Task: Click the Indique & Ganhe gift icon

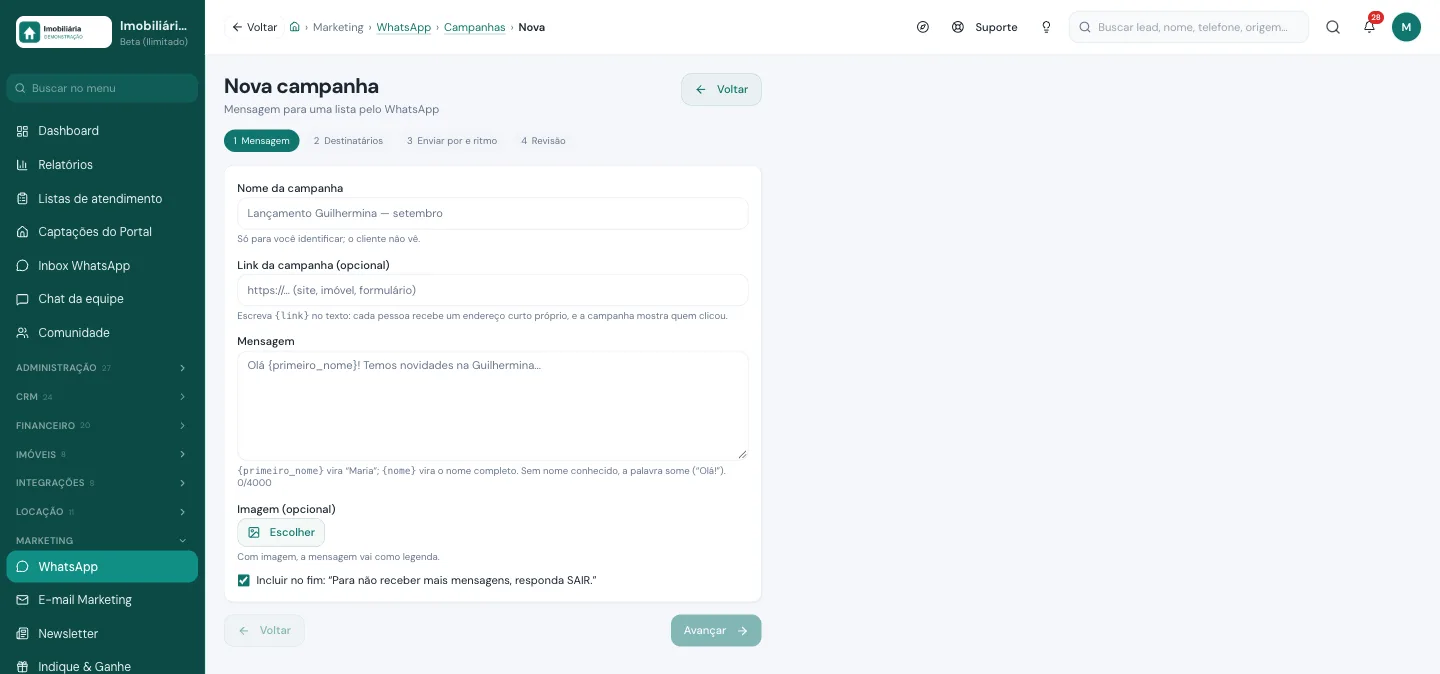Action: coord(23,667)
